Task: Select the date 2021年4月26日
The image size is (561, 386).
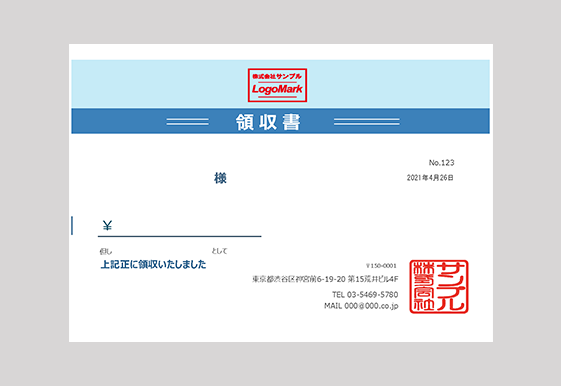Action: click(x=430, y=178)
